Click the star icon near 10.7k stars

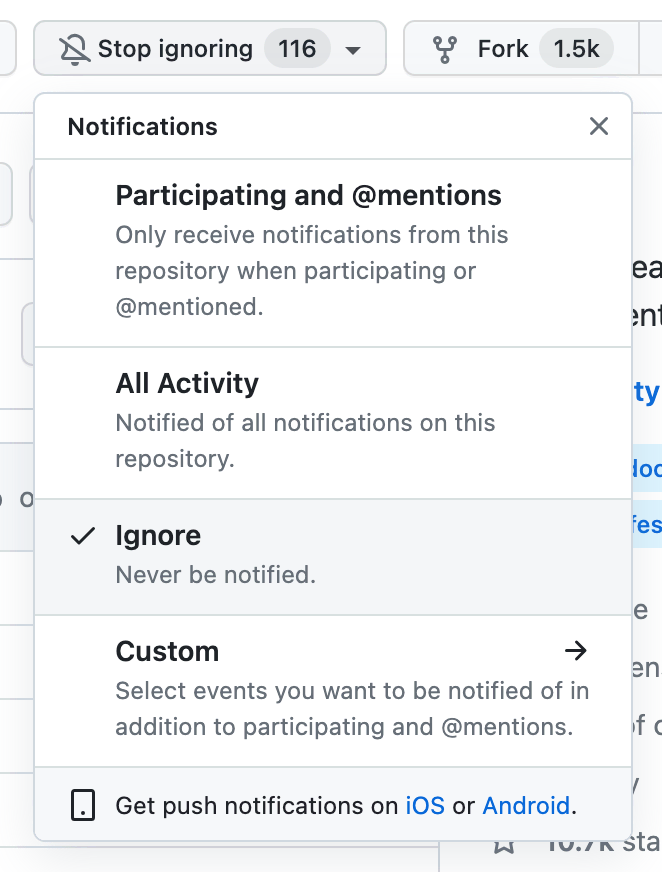click(x=505, y=845)
